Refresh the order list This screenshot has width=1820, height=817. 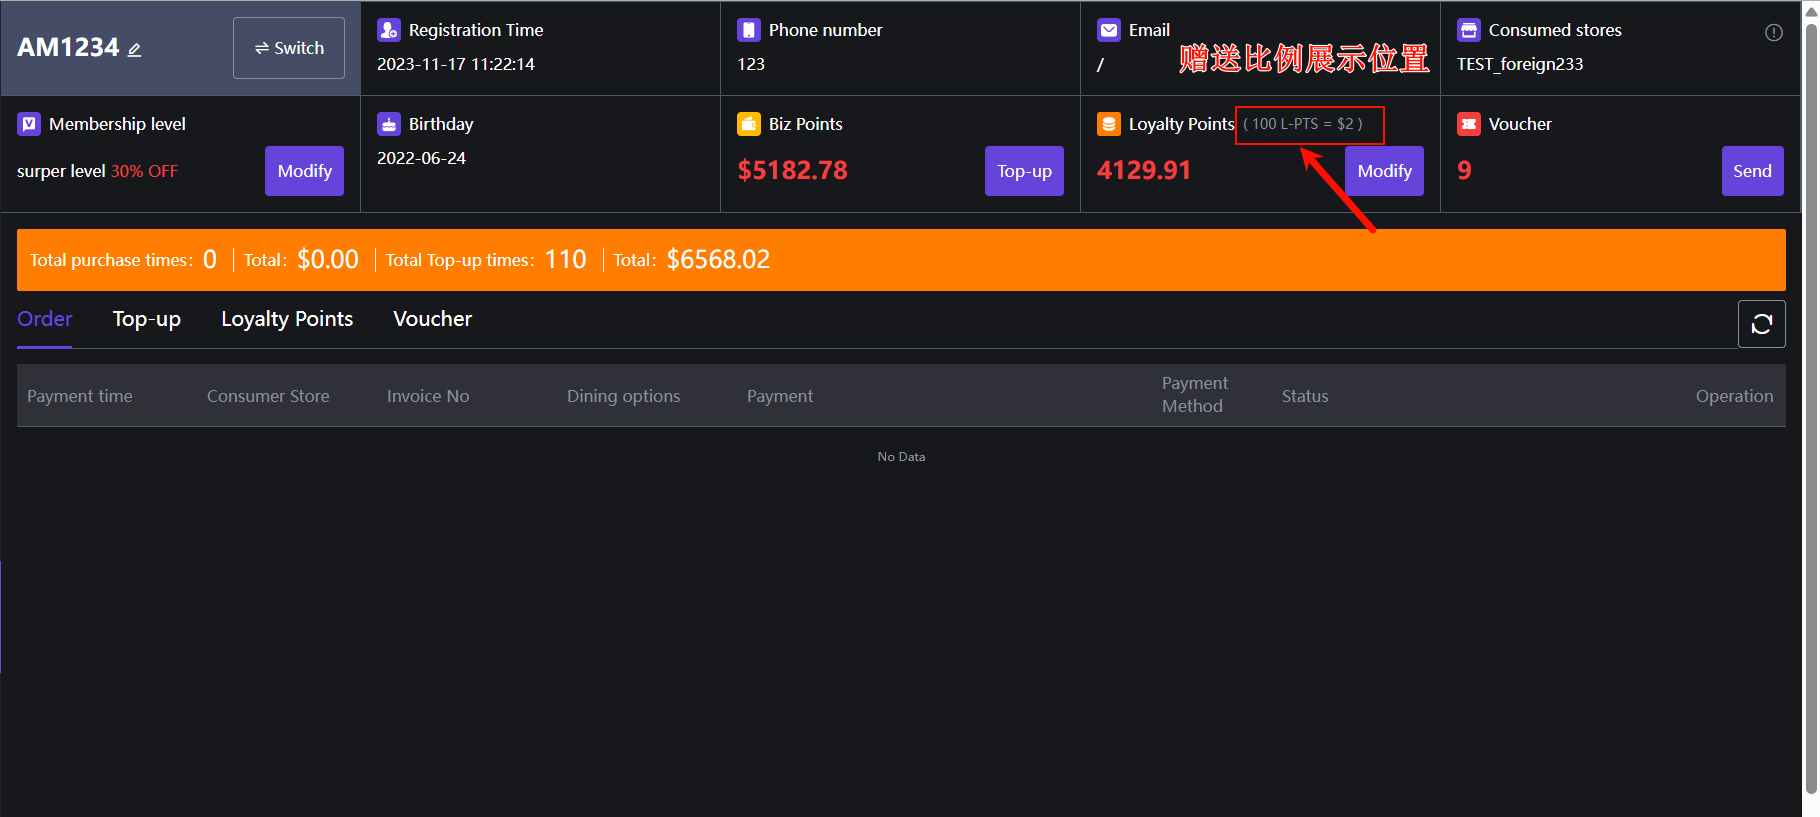coord(1761,324)
